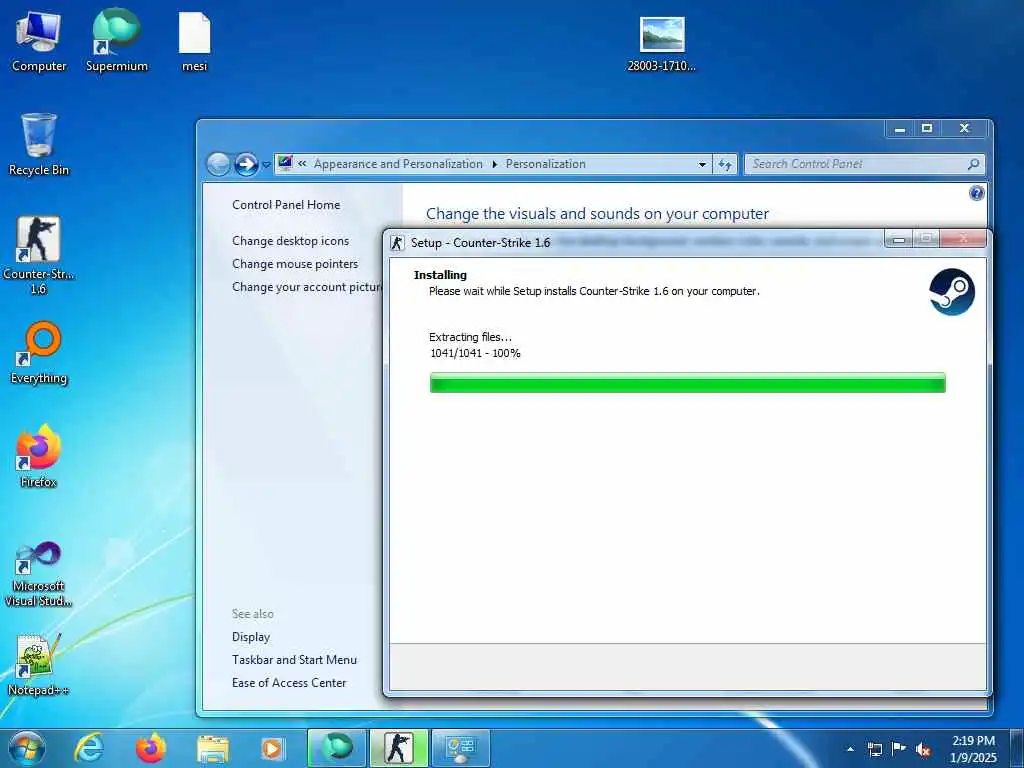Minimize the Control Panel window
Image resolution: width=1024 pixels, height=768 pixels.
[900, 129]
